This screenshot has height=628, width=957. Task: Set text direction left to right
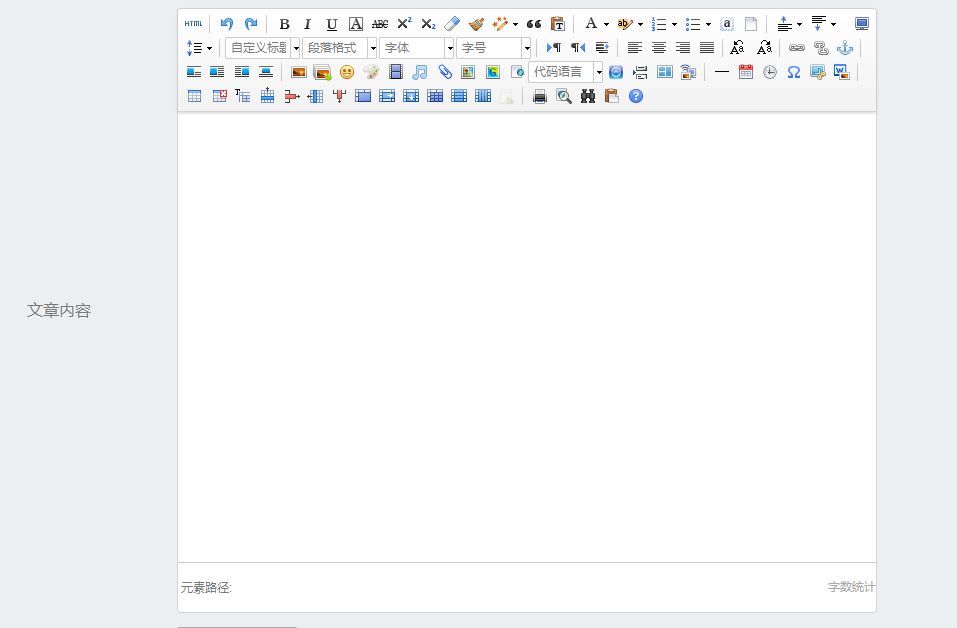[554, 48]
